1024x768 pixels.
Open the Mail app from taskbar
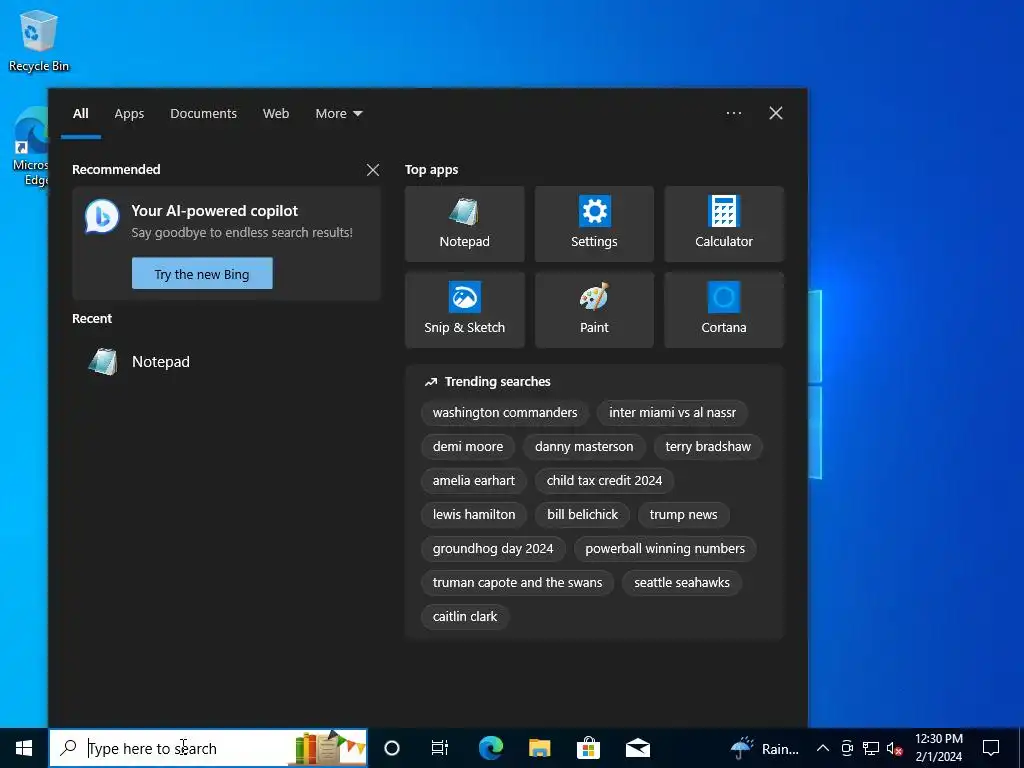637,748
